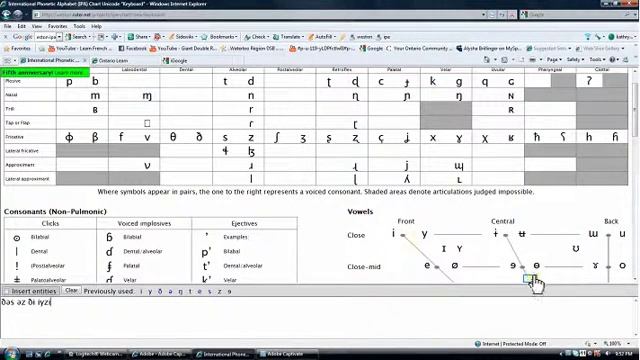Insert the theta θ fricative symbol

point(173,137)
